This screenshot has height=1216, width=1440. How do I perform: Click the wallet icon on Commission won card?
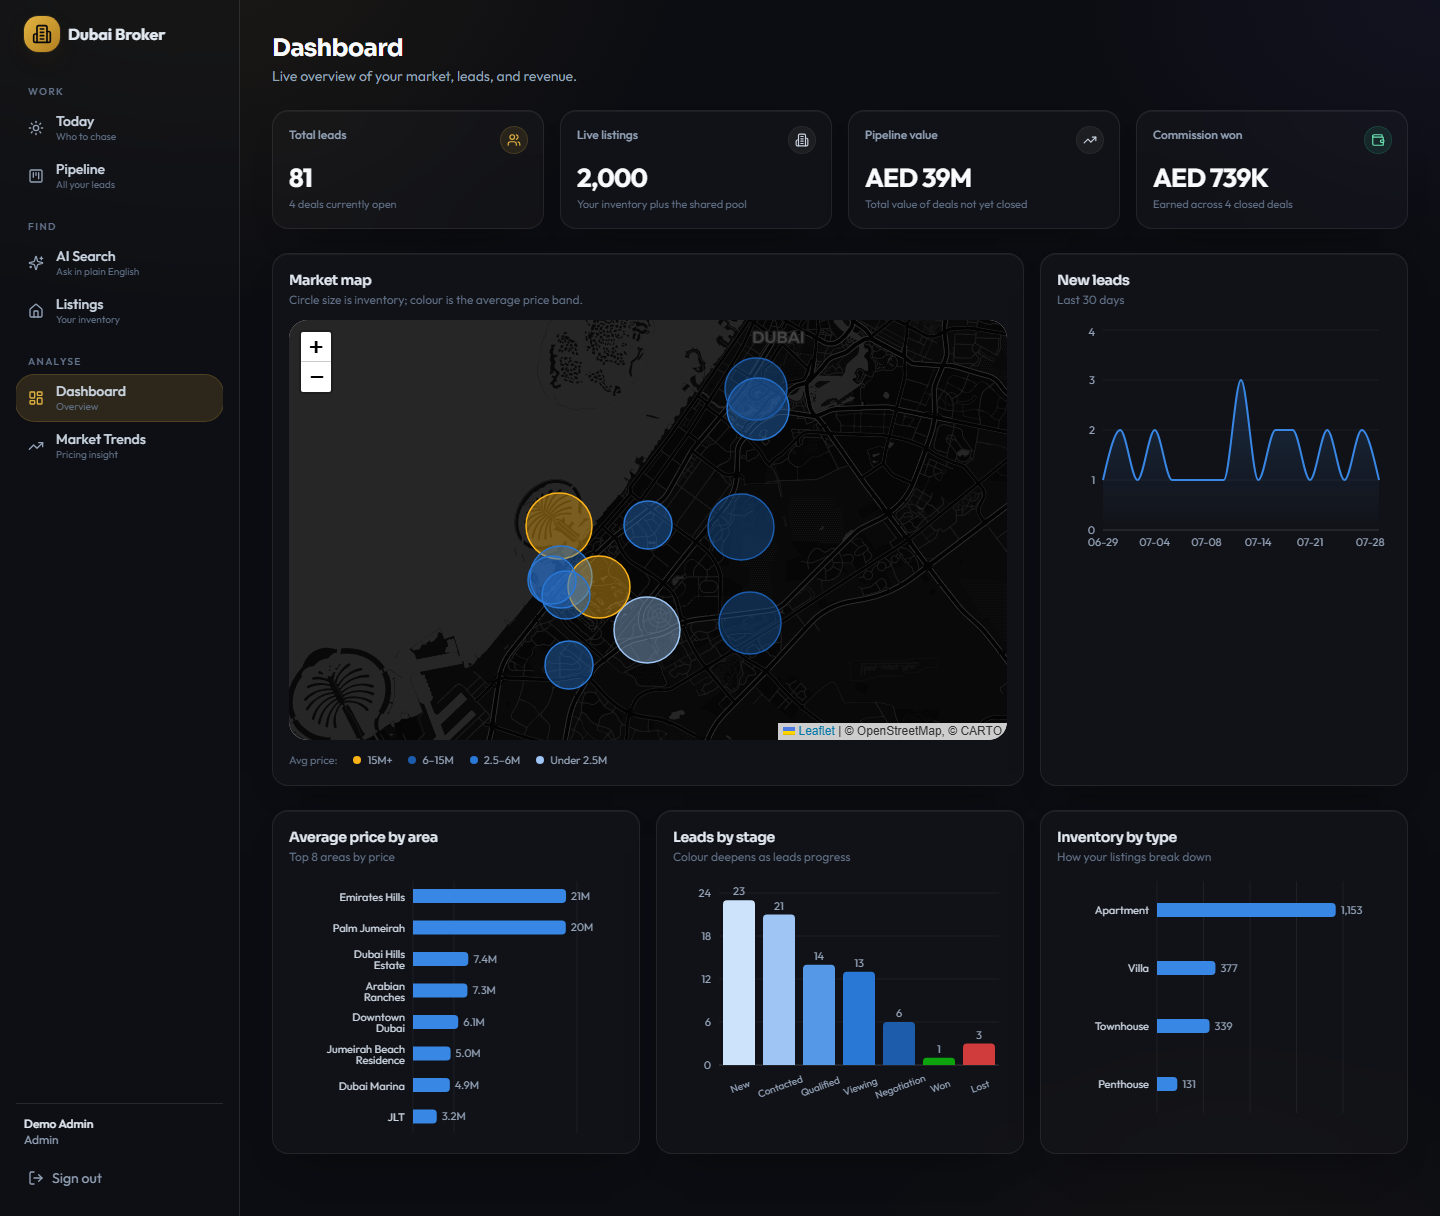(x=1378, y=140)
